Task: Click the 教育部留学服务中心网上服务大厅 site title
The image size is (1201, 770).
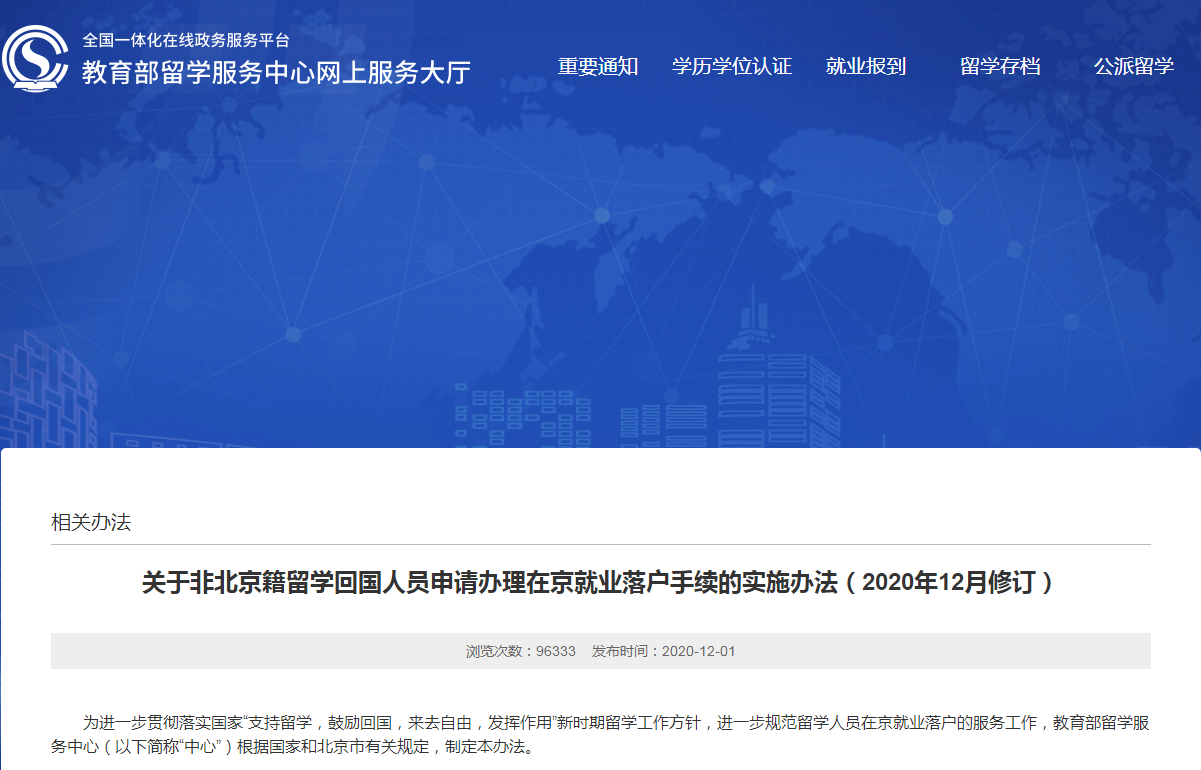Action: tap(276, 73)
